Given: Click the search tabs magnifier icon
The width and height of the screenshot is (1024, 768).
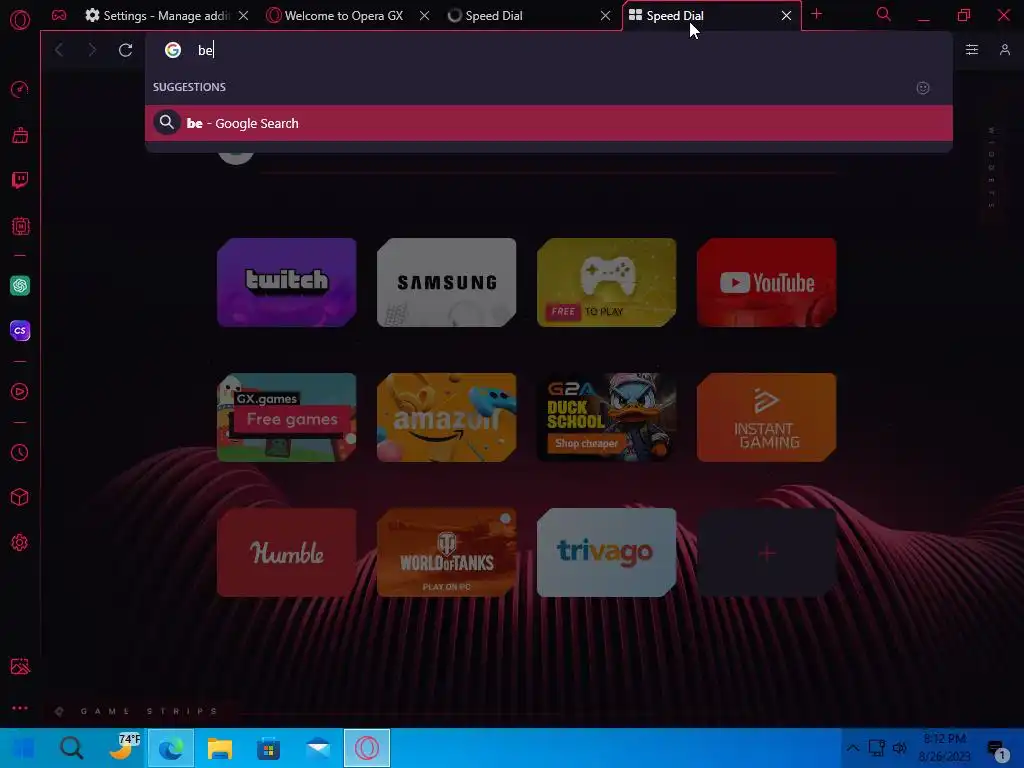Looking at the screenshot, I should pyautogui.click(x=884, y=14).
